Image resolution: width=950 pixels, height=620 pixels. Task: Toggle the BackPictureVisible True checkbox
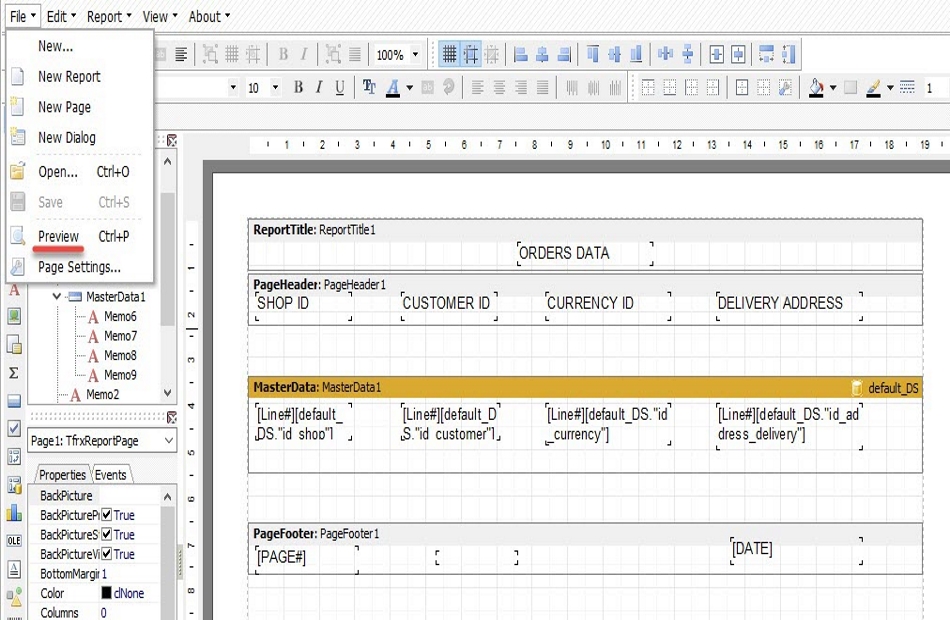tap(107, 553)
